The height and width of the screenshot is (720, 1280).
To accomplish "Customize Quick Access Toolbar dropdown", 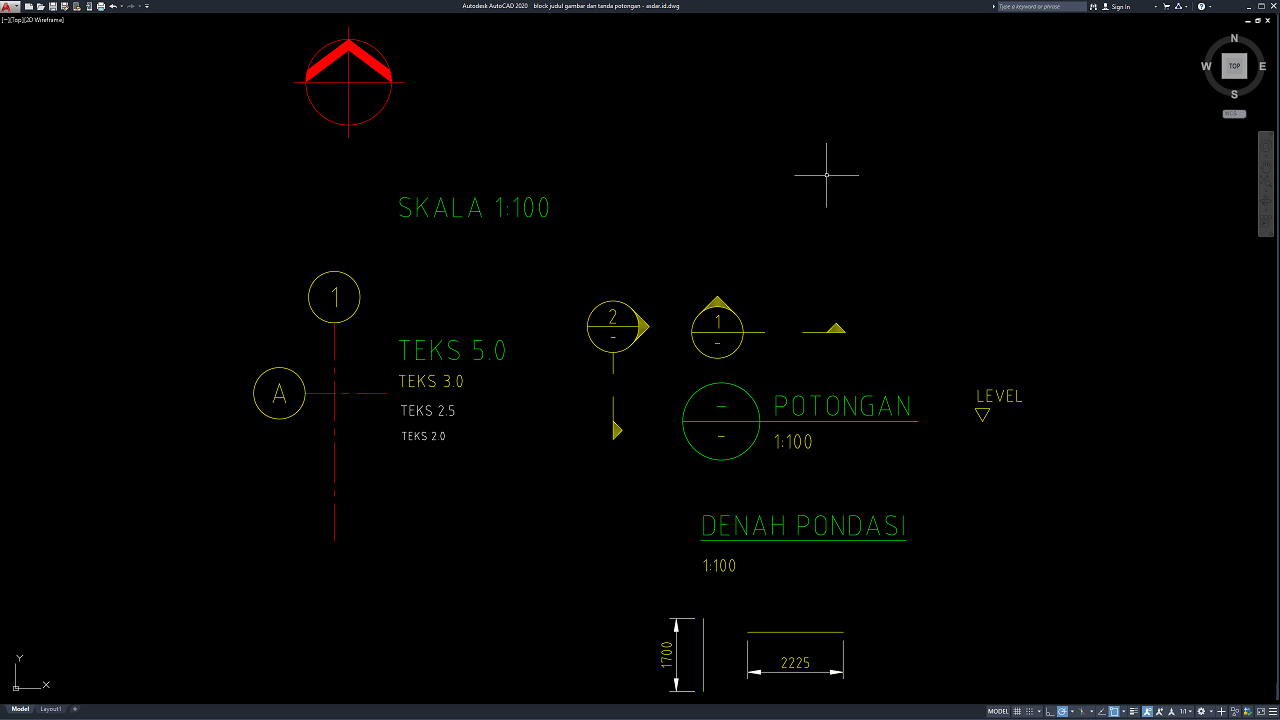I will coord(147,6).
